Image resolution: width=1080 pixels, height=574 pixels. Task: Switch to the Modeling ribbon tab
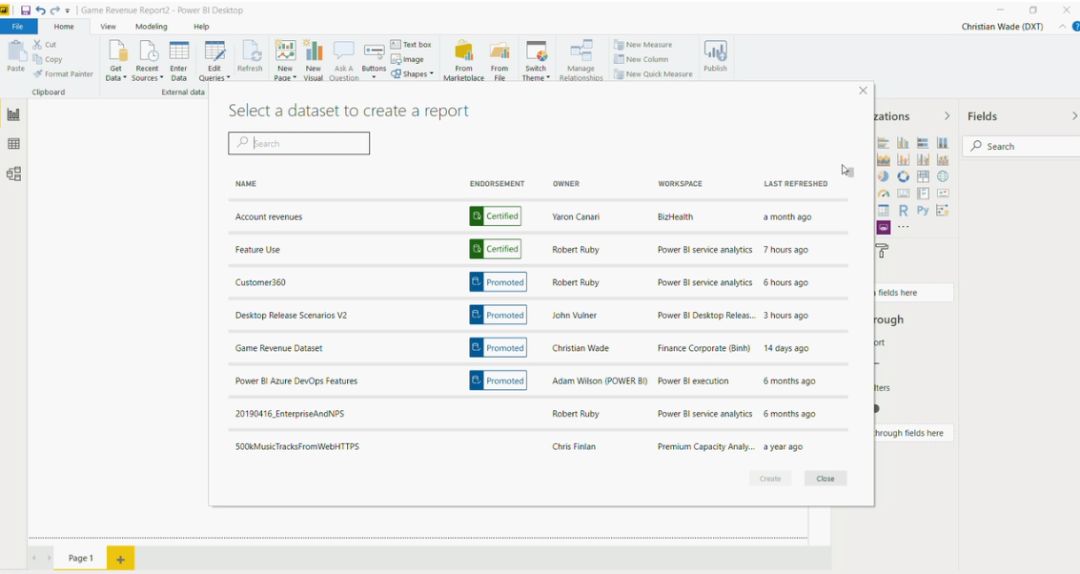pos(151,26)
